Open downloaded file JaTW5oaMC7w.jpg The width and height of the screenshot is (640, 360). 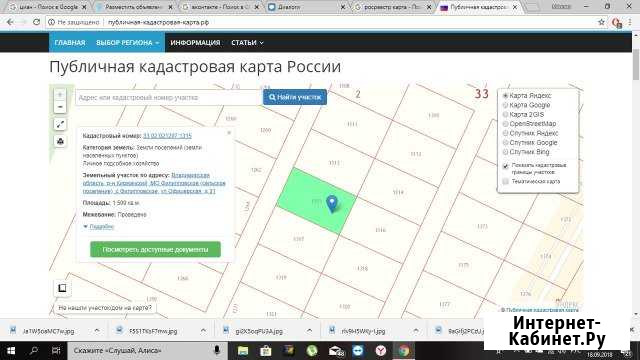tap(49, 331)
